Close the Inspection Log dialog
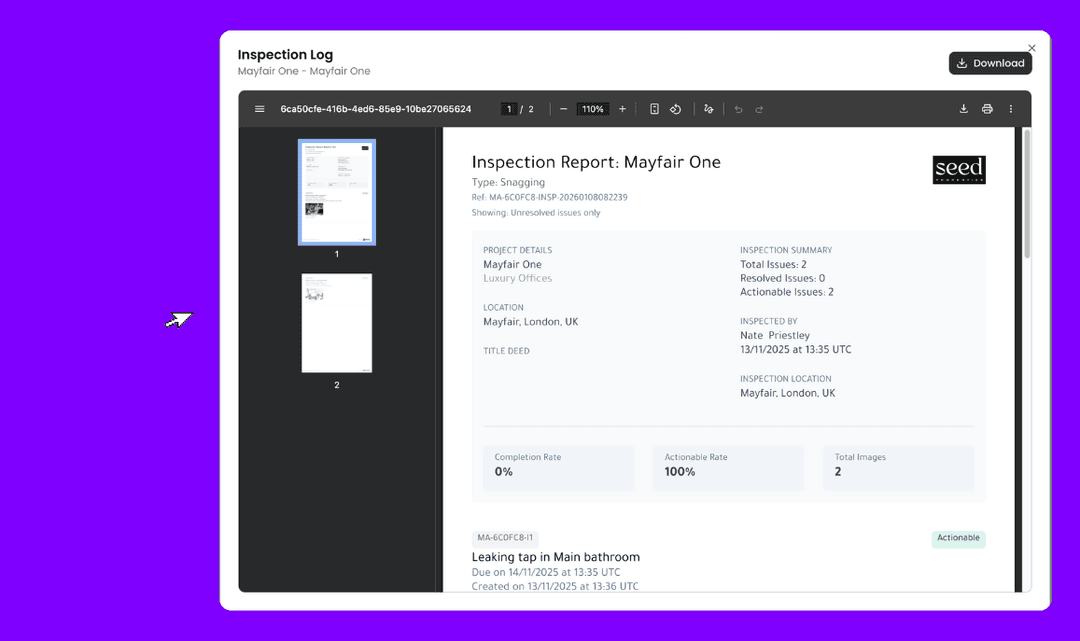1080x641 pixels. [x=1031, y=47]
